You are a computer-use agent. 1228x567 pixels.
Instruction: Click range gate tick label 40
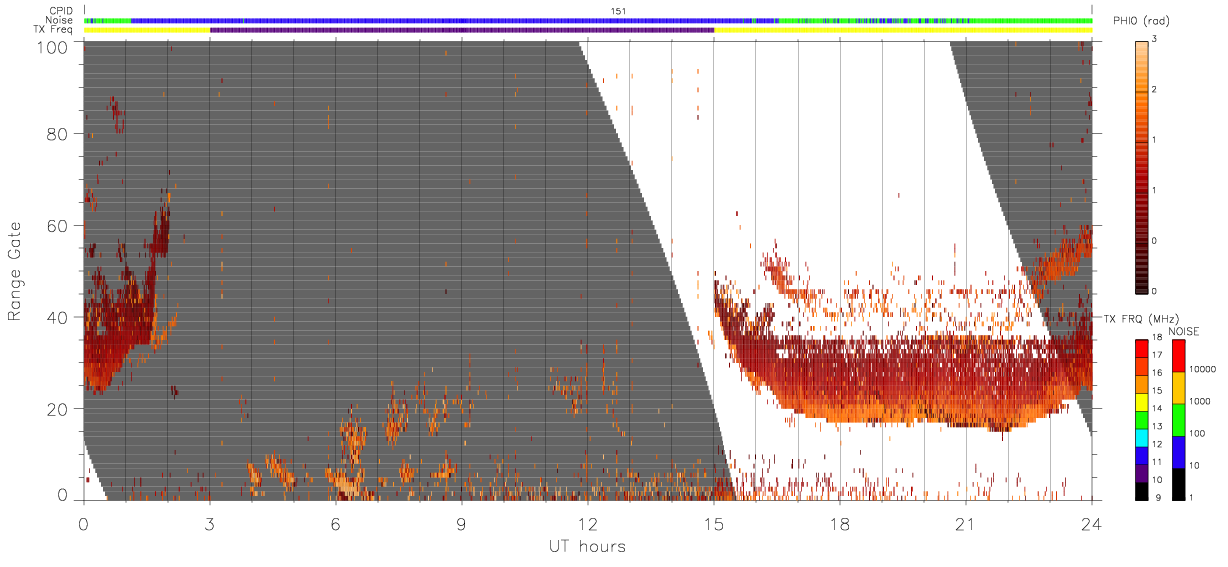[57, 317]
